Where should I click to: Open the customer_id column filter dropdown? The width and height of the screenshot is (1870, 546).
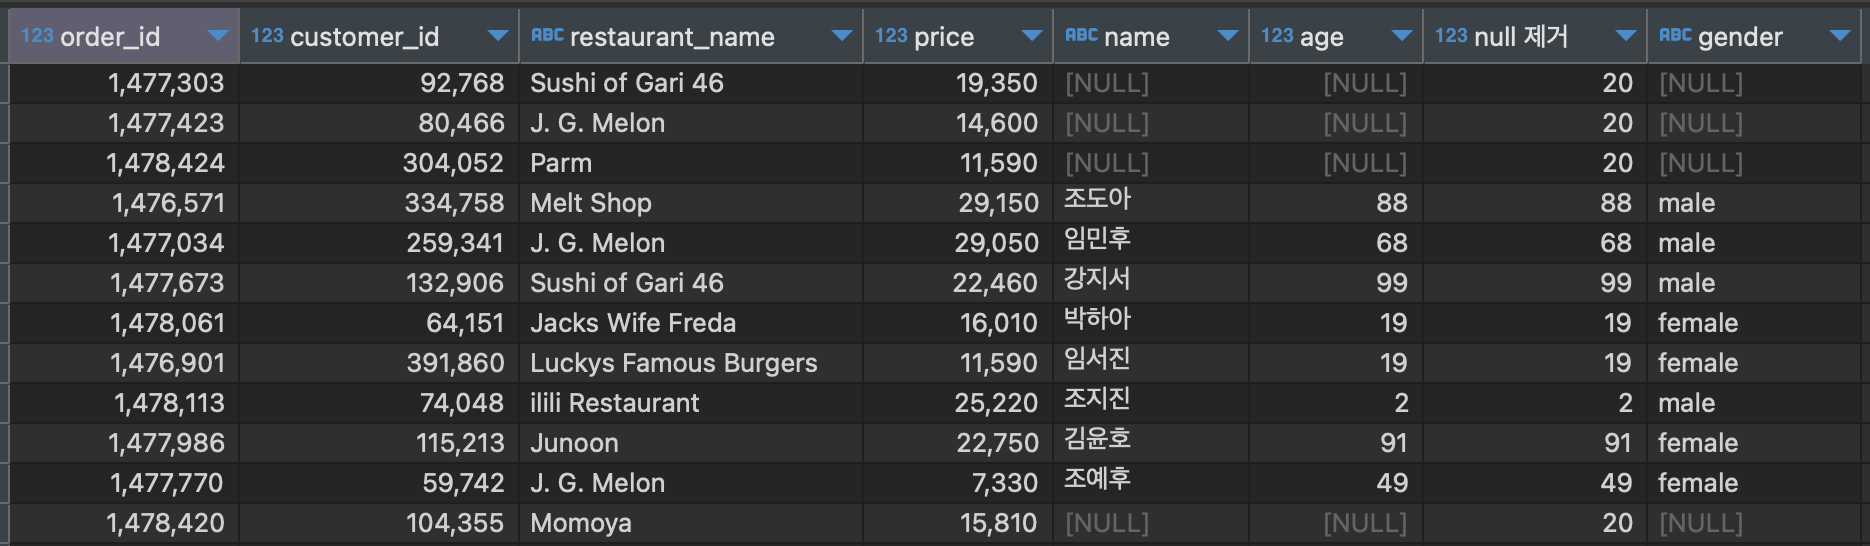pos(497,37)
